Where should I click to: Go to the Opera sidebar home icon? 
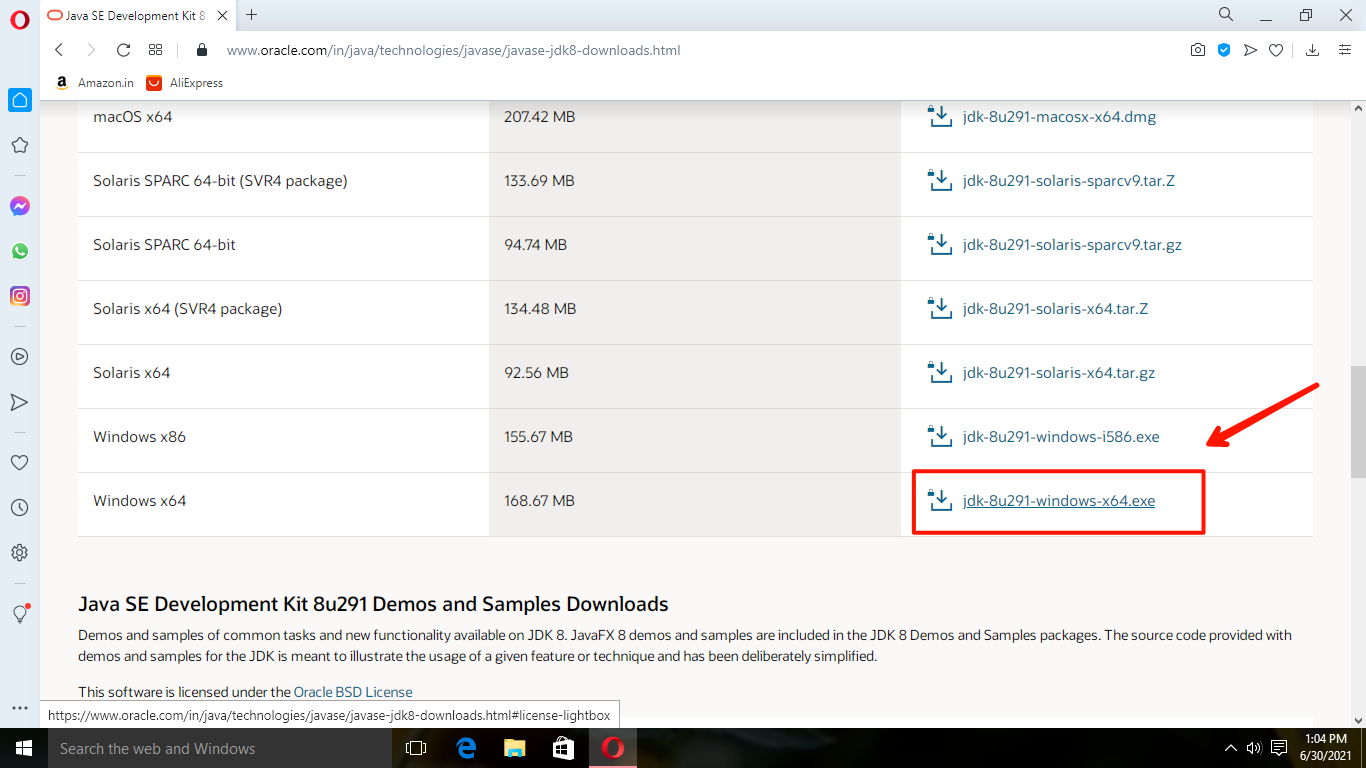tap(20, 100)
